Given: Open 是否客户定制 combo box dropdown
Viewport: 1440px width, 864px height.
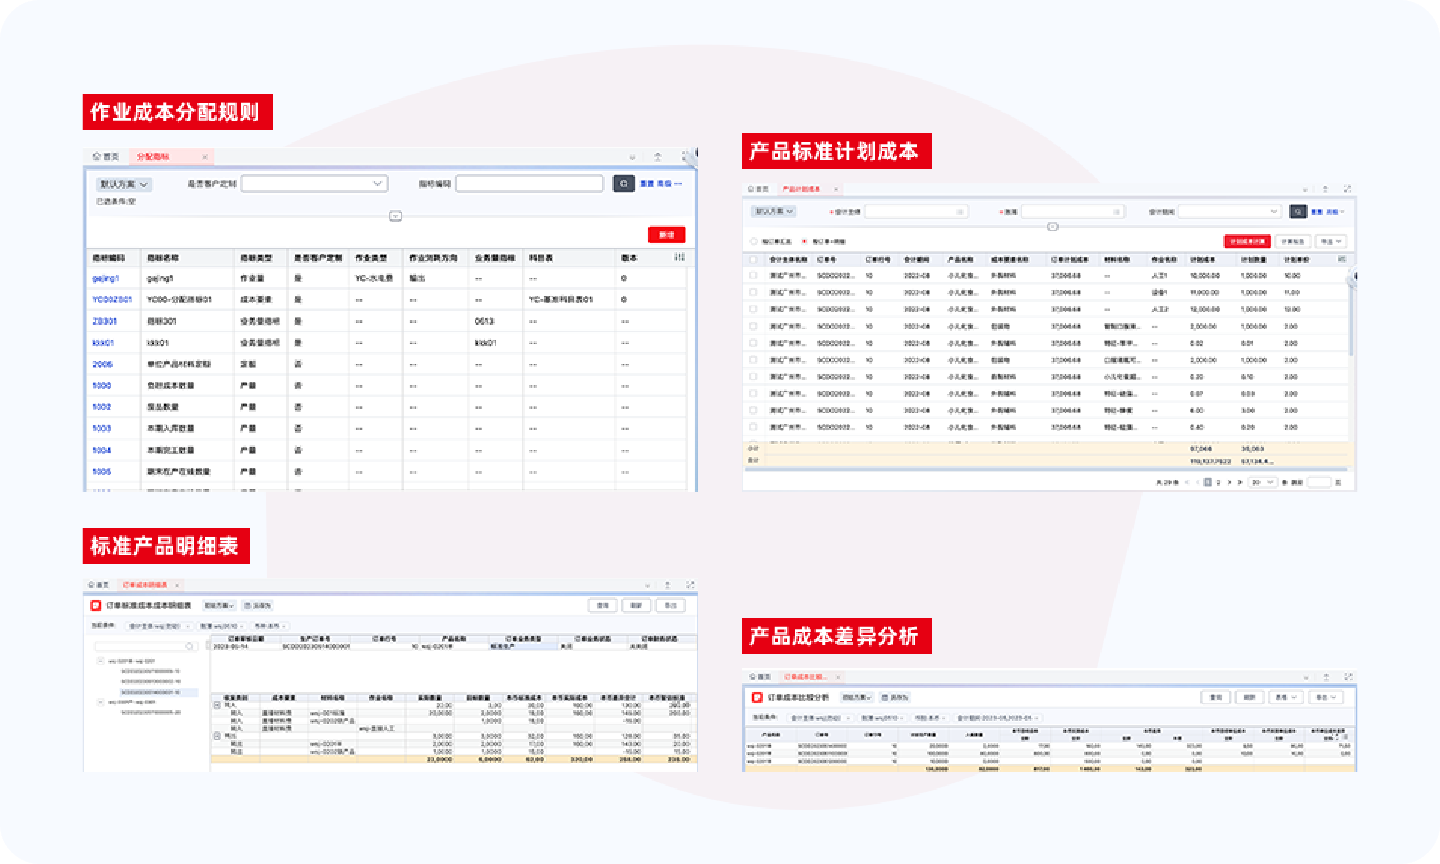Looking at the screenshot, I should pyautogui.click(x=313, y=184).
